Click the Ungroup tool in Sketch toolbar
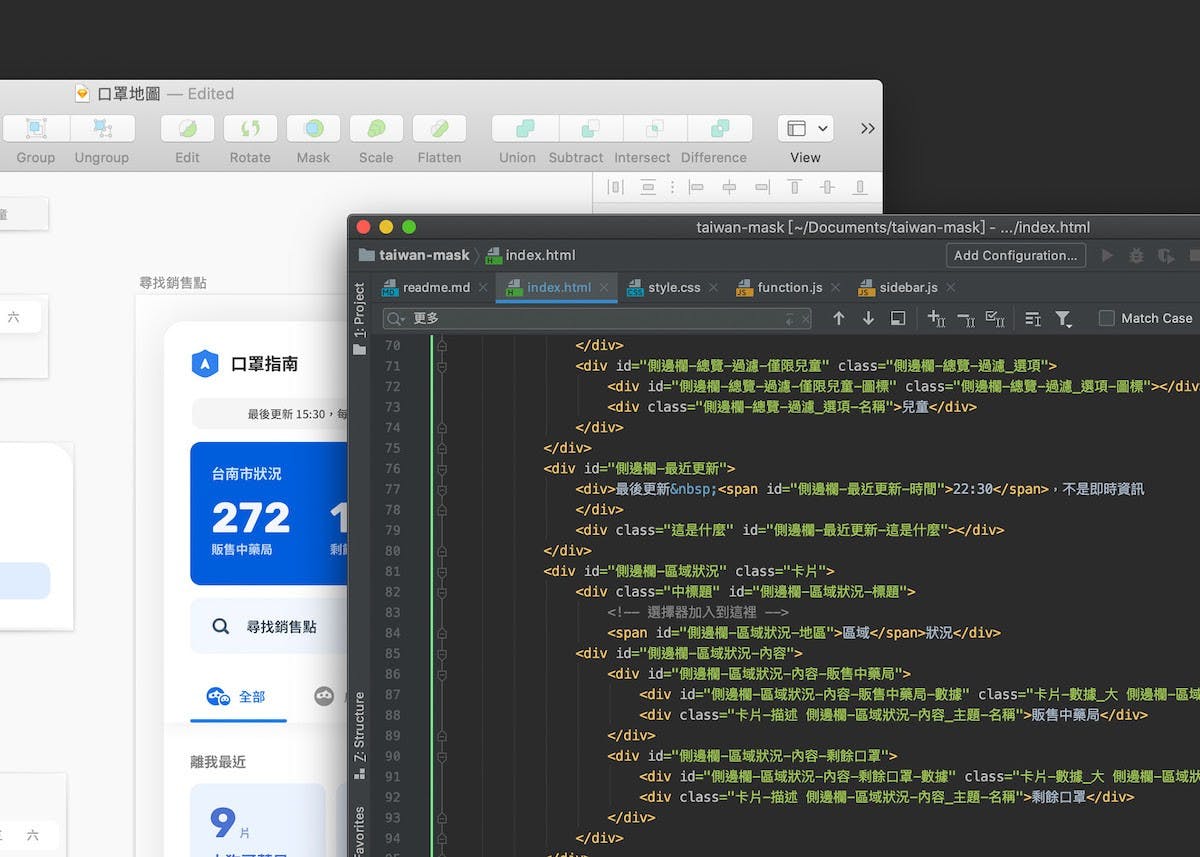Image resolution: width=1200 pixels, height=857 pixels. (x=102, y=128)
